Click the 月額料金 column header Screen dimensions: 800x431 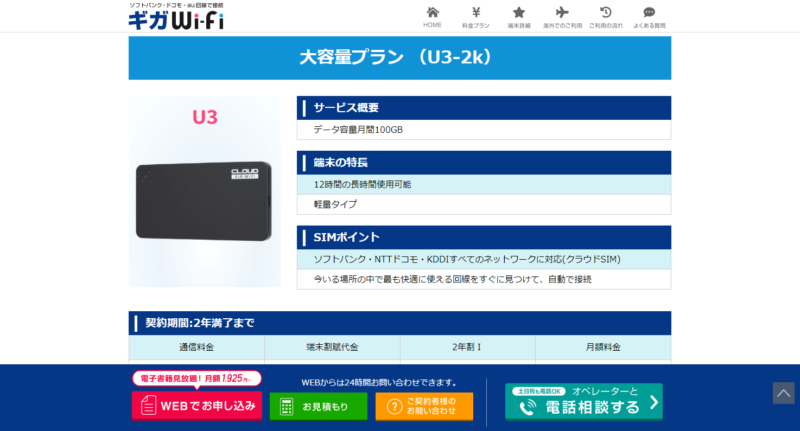coord(603,347)
